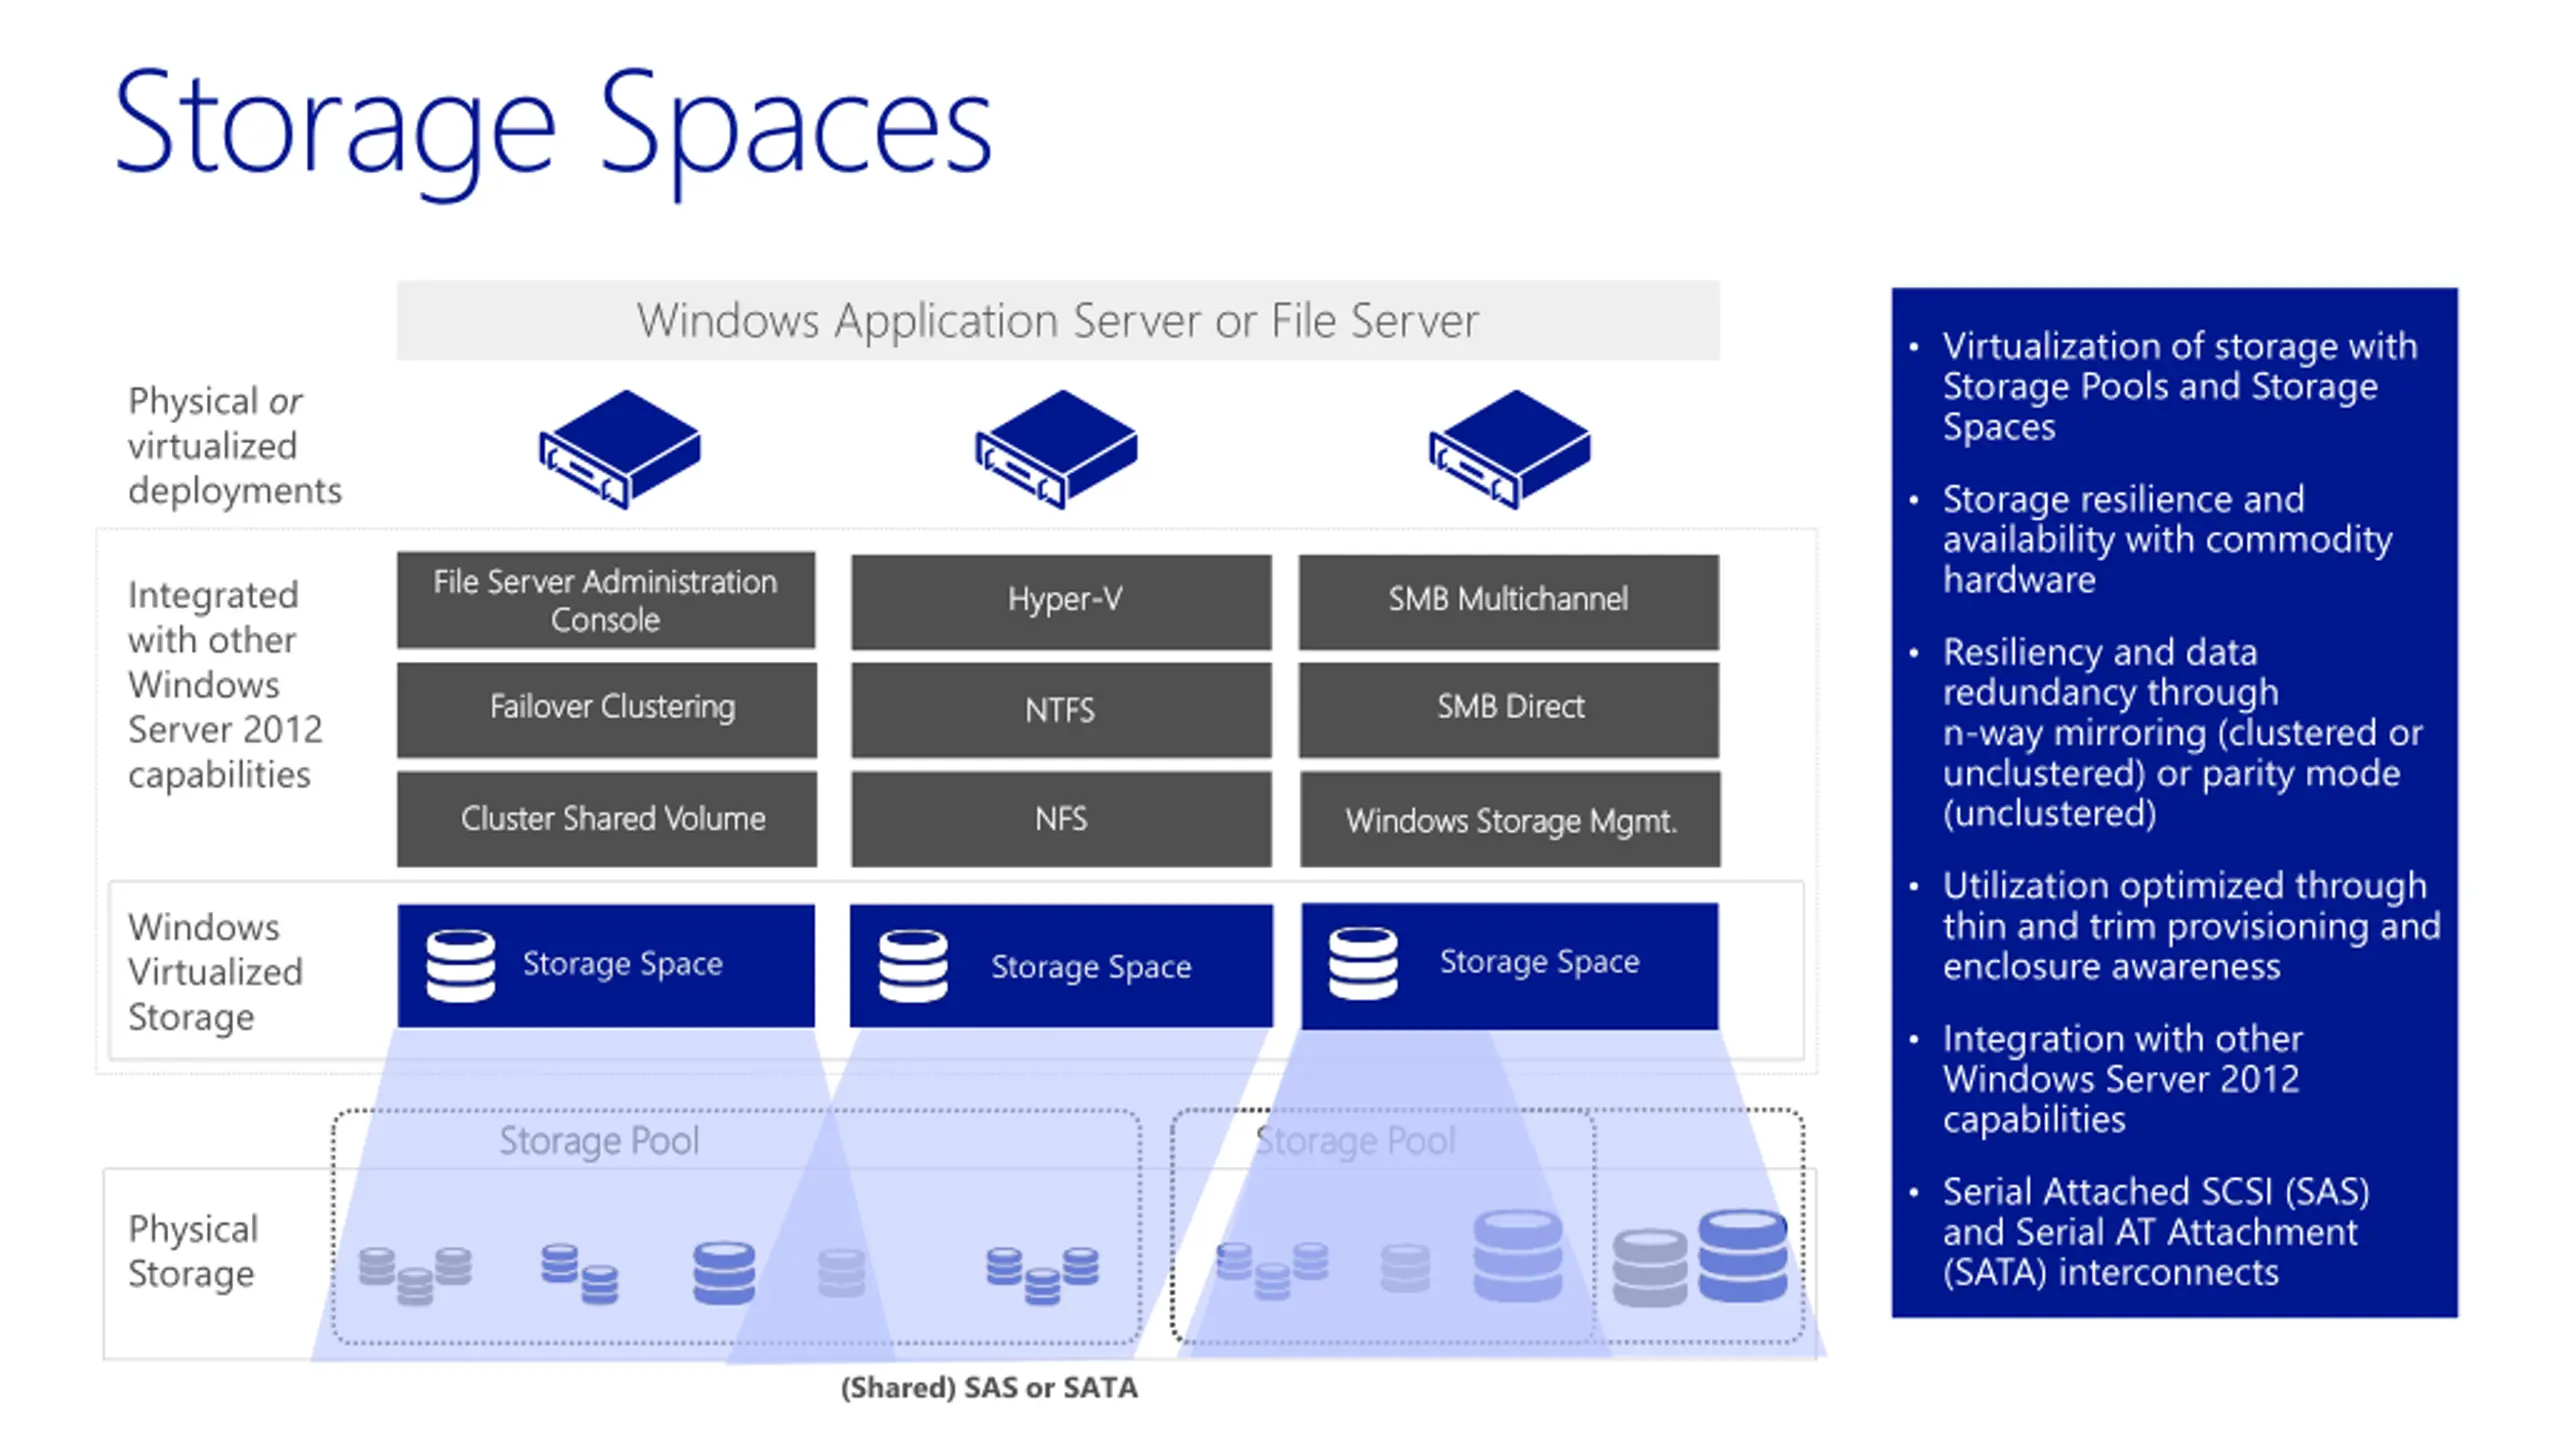The height and width of the screenshot is (1440, 2560).
Task: Click the 'Serial Attached SCSI (SAS)' bullet
Action: (2155, 1232)
